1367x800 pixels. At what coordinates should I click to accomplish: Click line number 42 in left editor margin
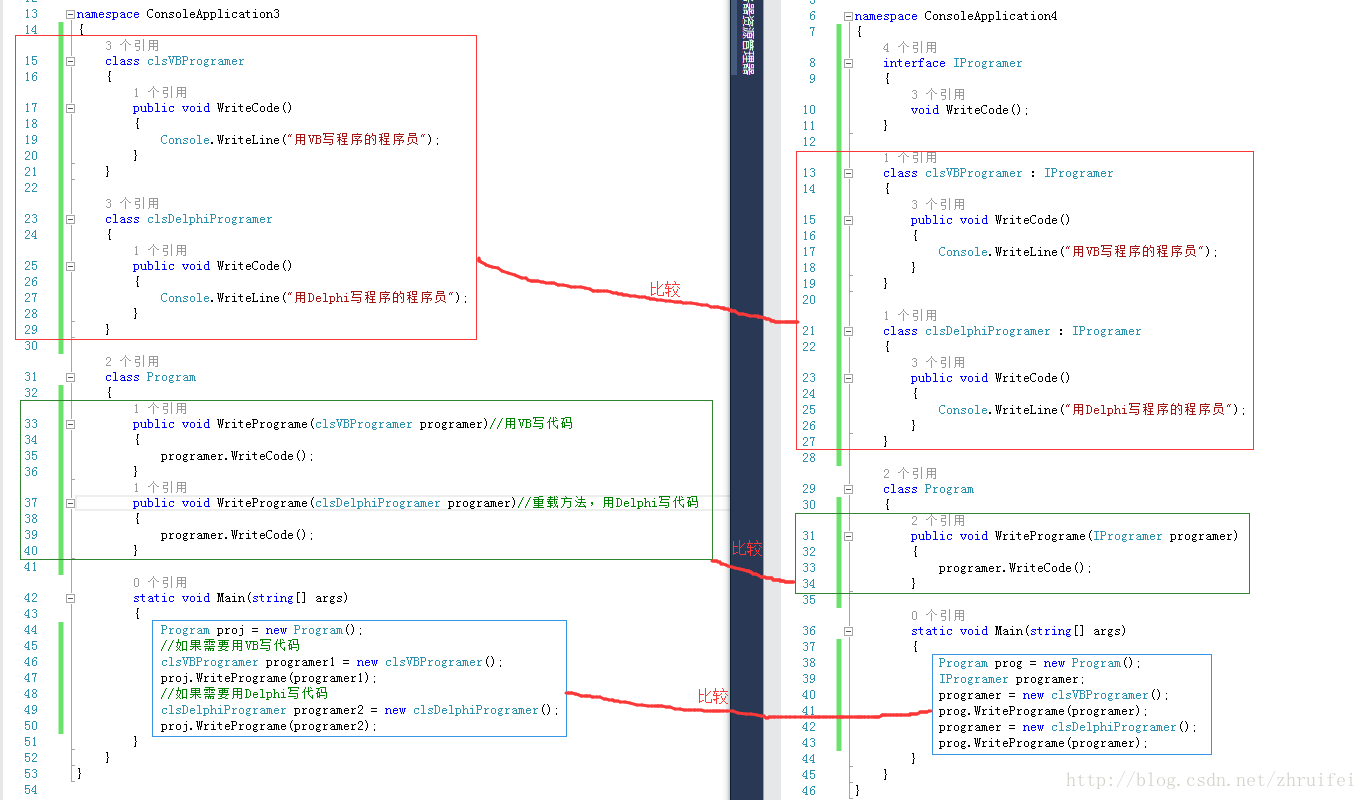(30, 598)
